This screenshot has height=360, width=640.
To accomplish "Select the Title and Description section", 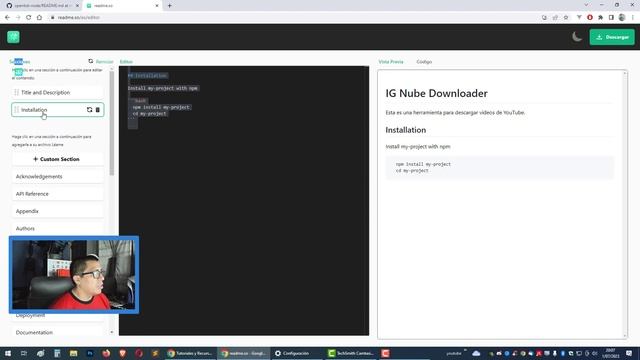I will coord(58,93).
